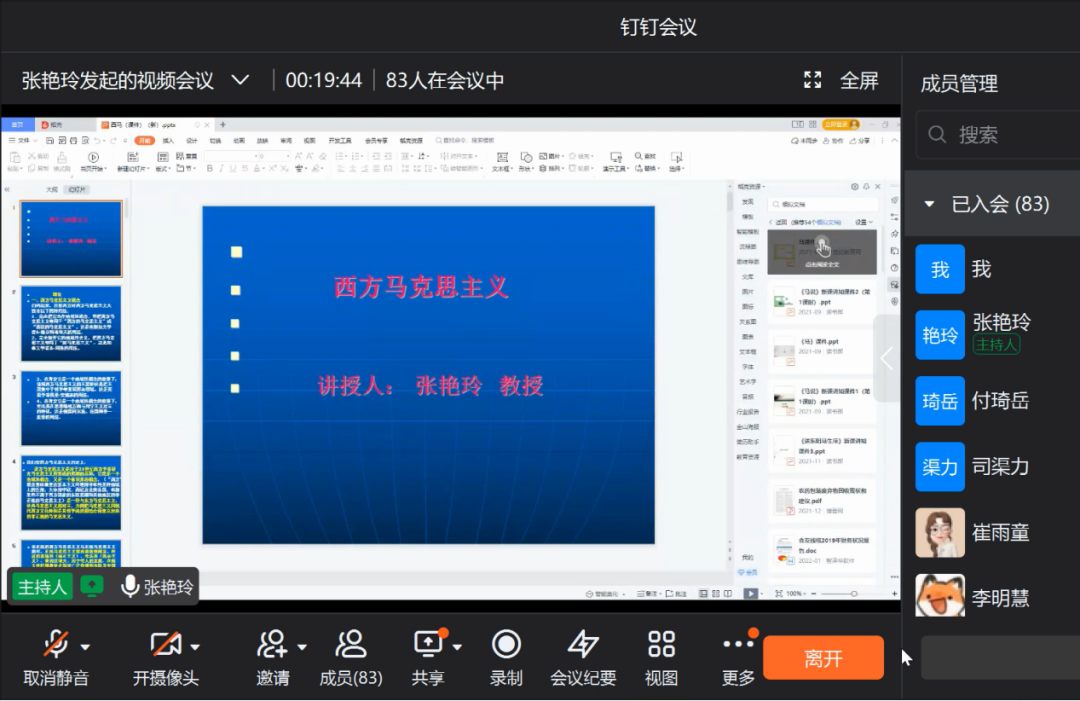Expand meeting title dropdown chevron
1080x701 pixels.
coord(240,80)
